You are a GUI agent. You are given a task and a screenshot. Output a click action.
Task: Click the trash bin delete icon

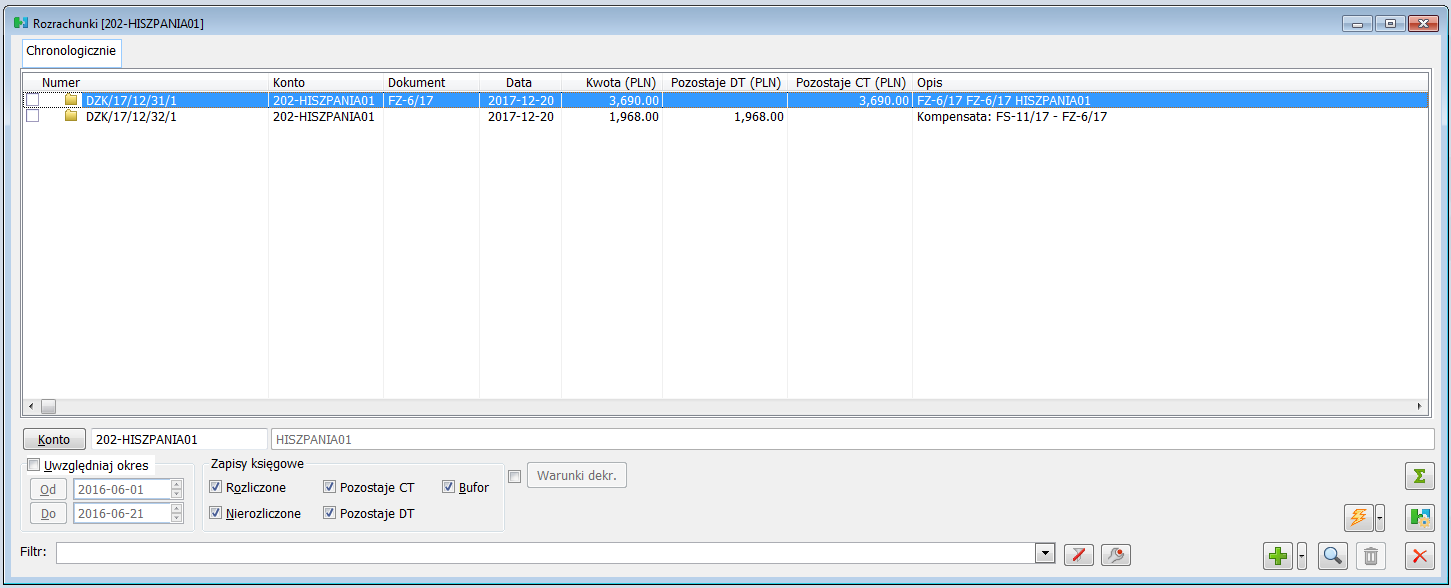1371,556
